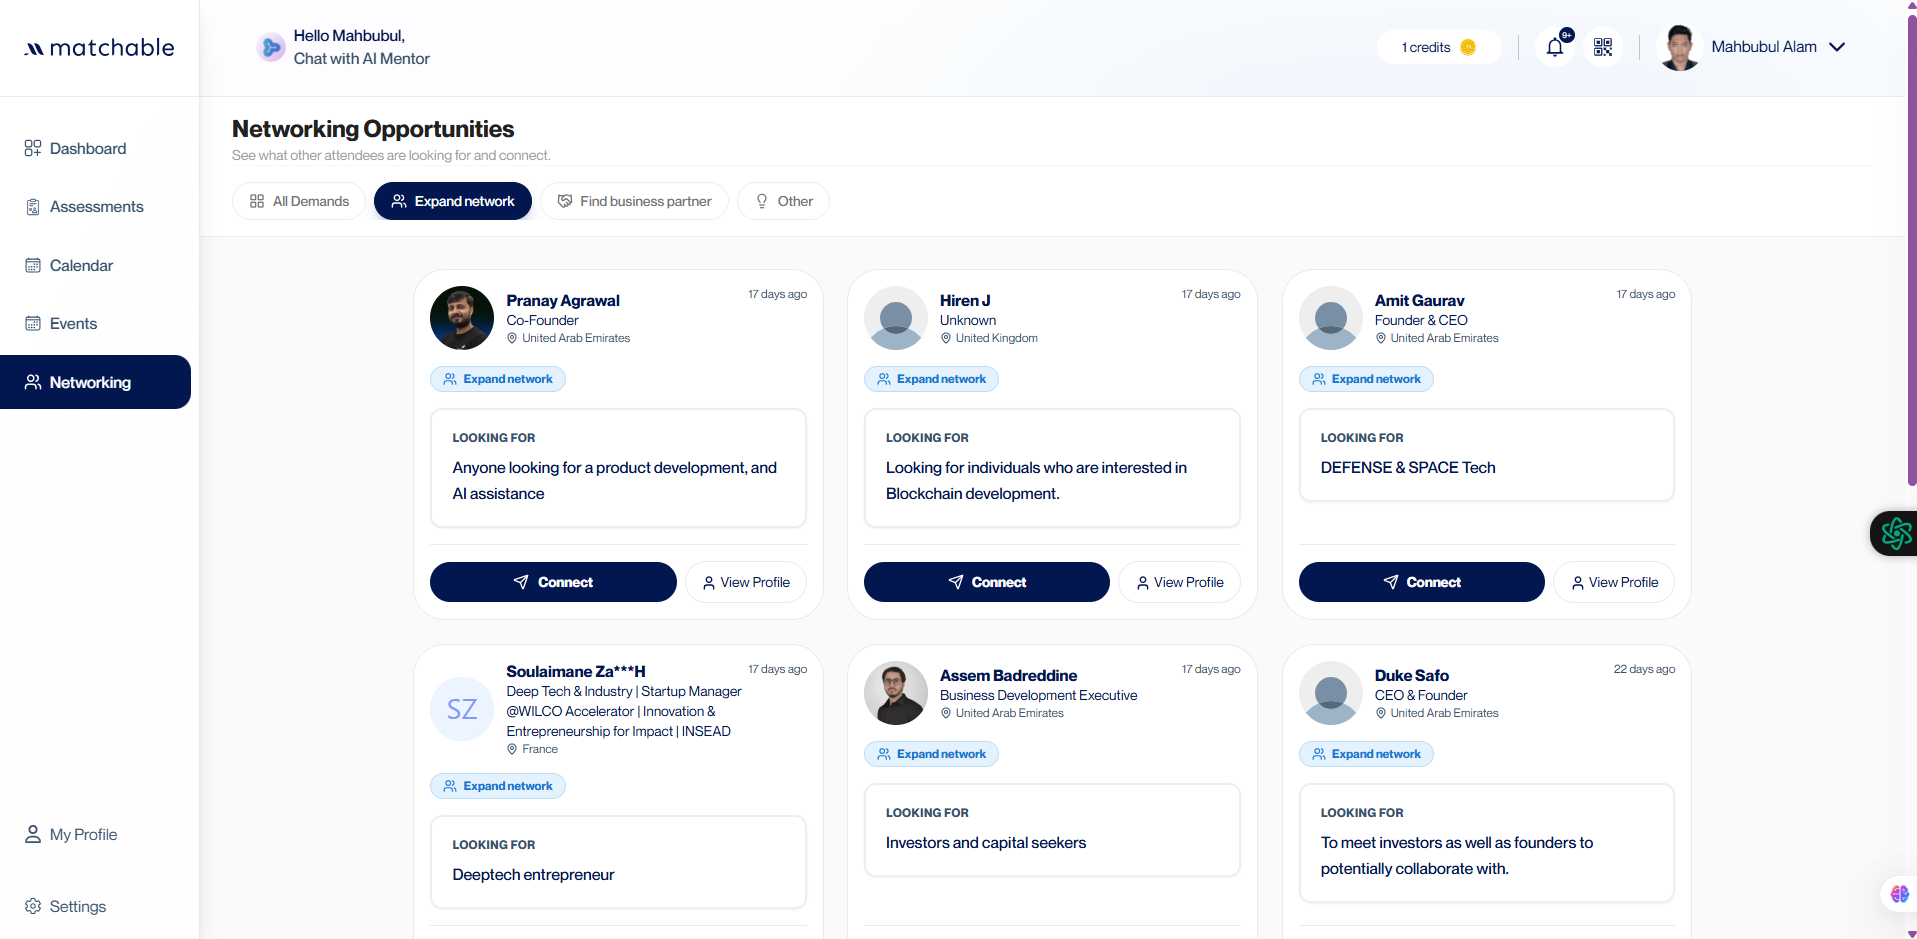Image resolution: width=1917 pixels, height=939 pixels.
Task: Click the QR code icon in header
Action: pyautogui.click(x=1603, y=47)
